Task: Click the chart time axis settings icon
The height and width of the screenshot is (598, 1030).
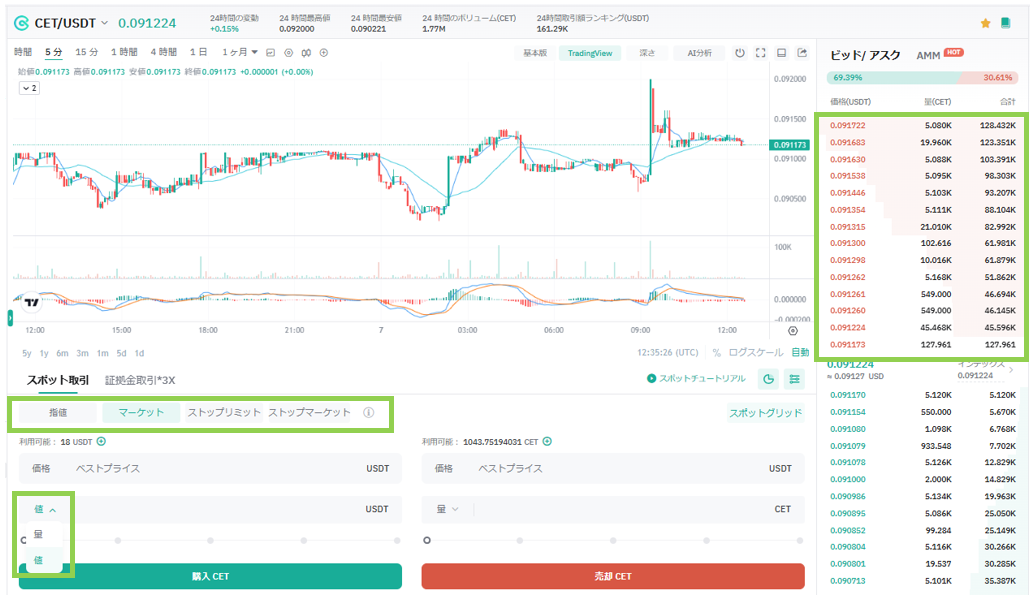Action: click(793, 331)
